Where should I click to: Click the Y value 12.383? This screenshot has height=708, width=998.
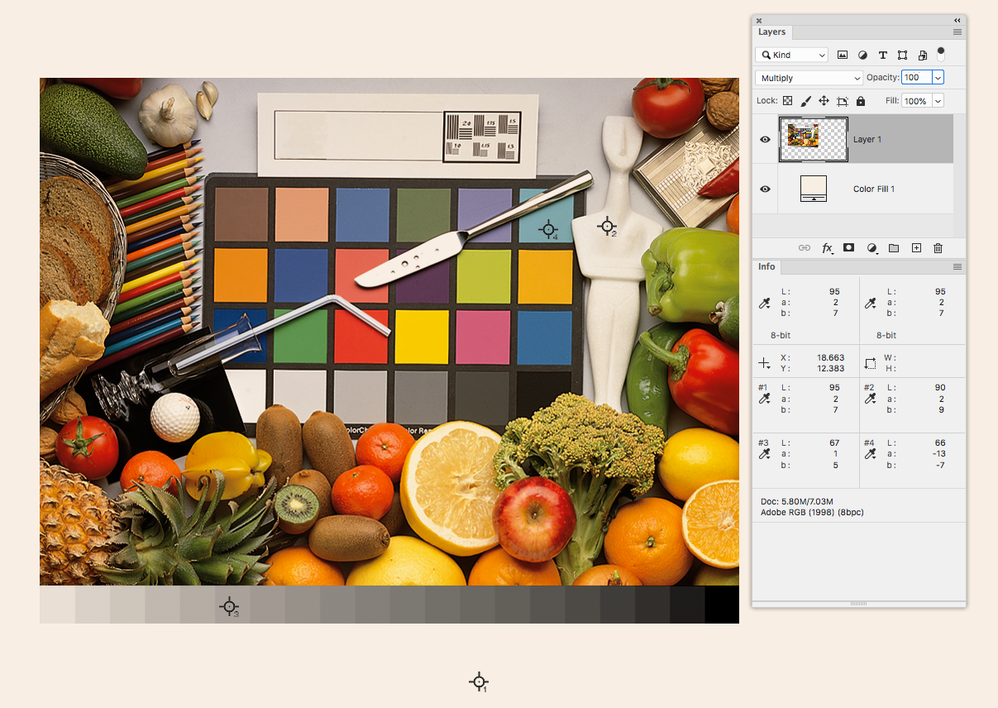click(831, 369)
